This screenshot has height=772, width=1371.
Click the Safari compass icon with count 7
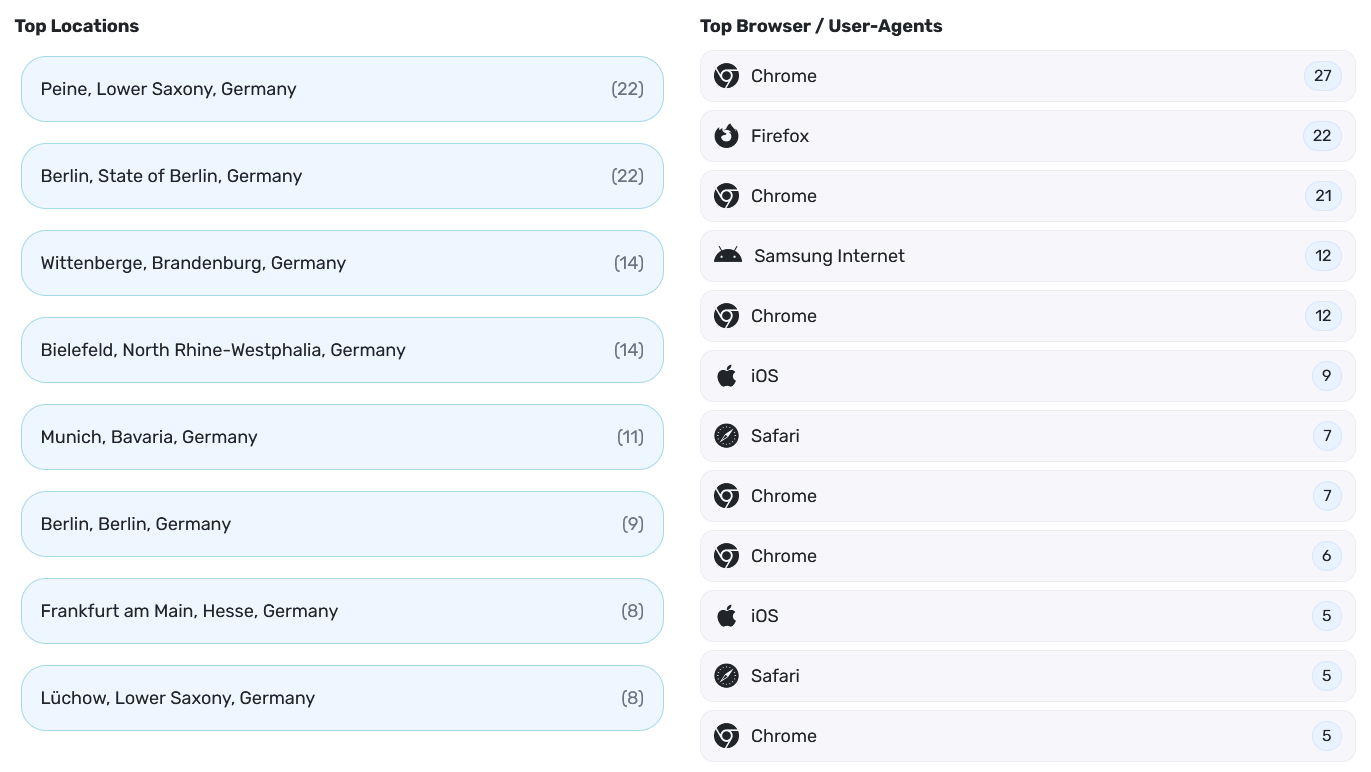tap(726, 436)
